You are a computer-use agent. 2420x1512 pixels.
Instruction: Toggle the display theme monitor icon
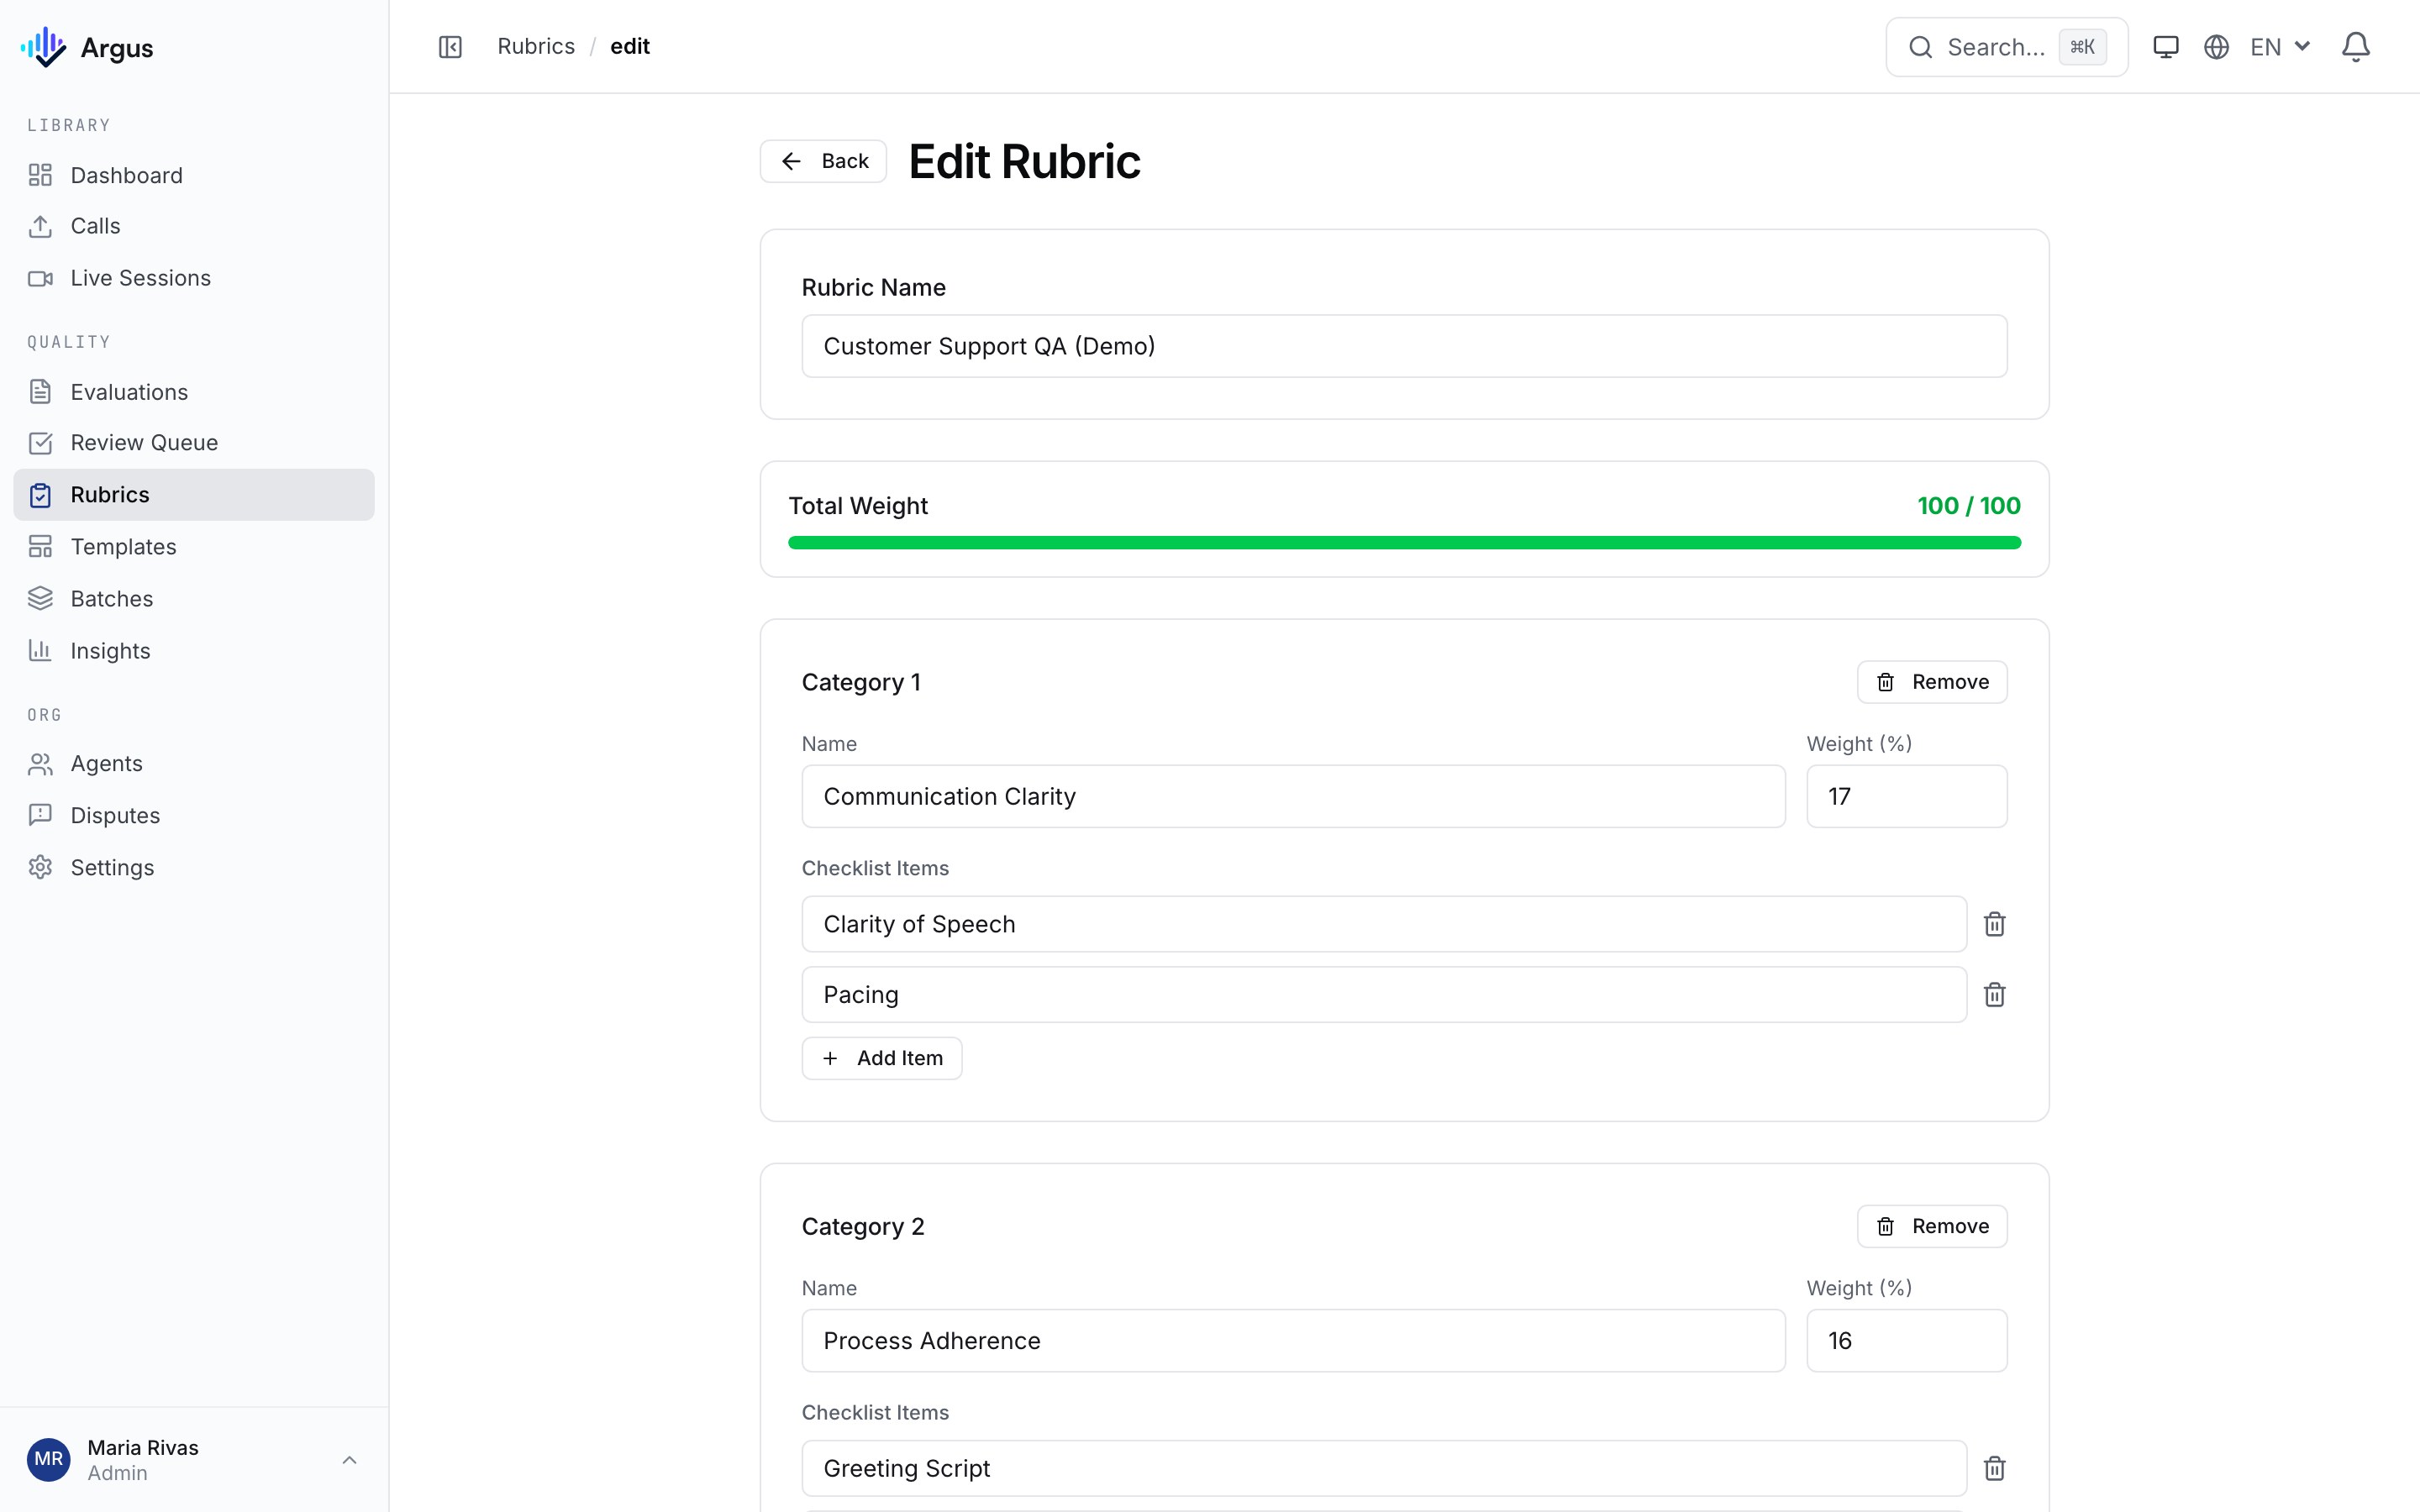[2165, 47]
